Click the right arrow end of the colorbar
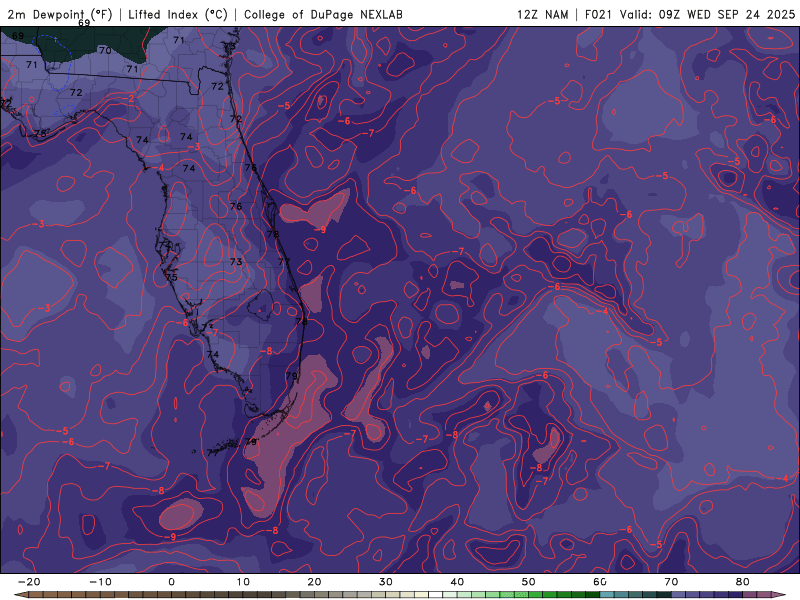The width and height of the screenshot is (800, 600). click(x=780, y=595)
